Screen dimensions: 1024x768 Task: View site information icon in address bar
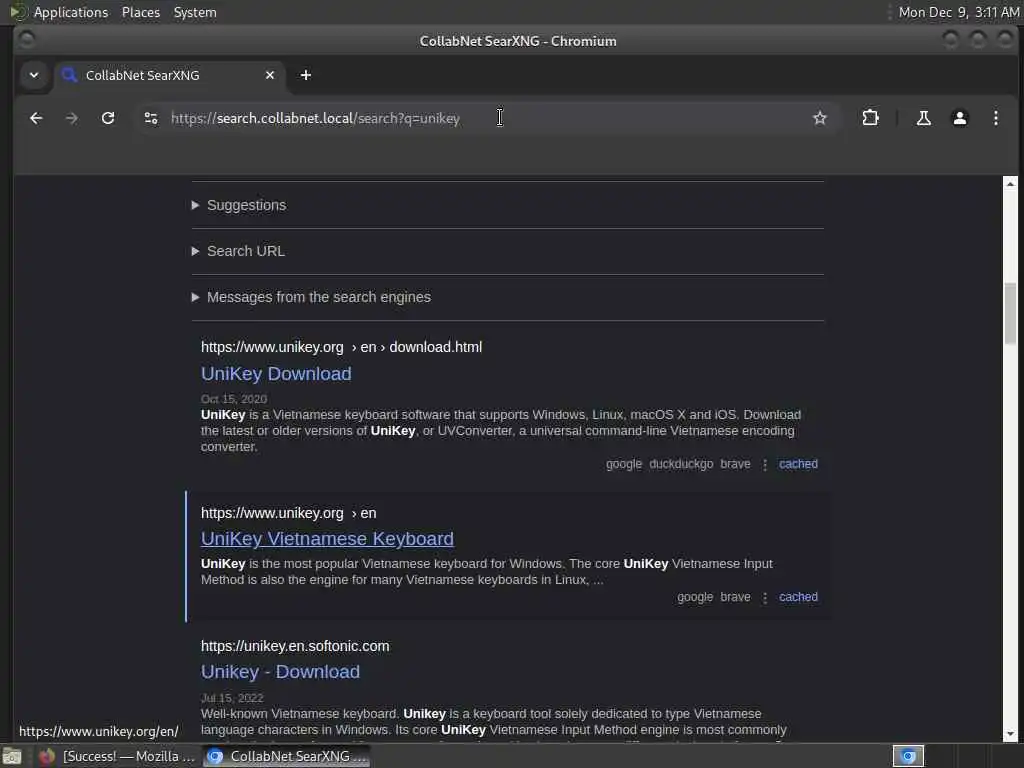(x=151, y=118)
